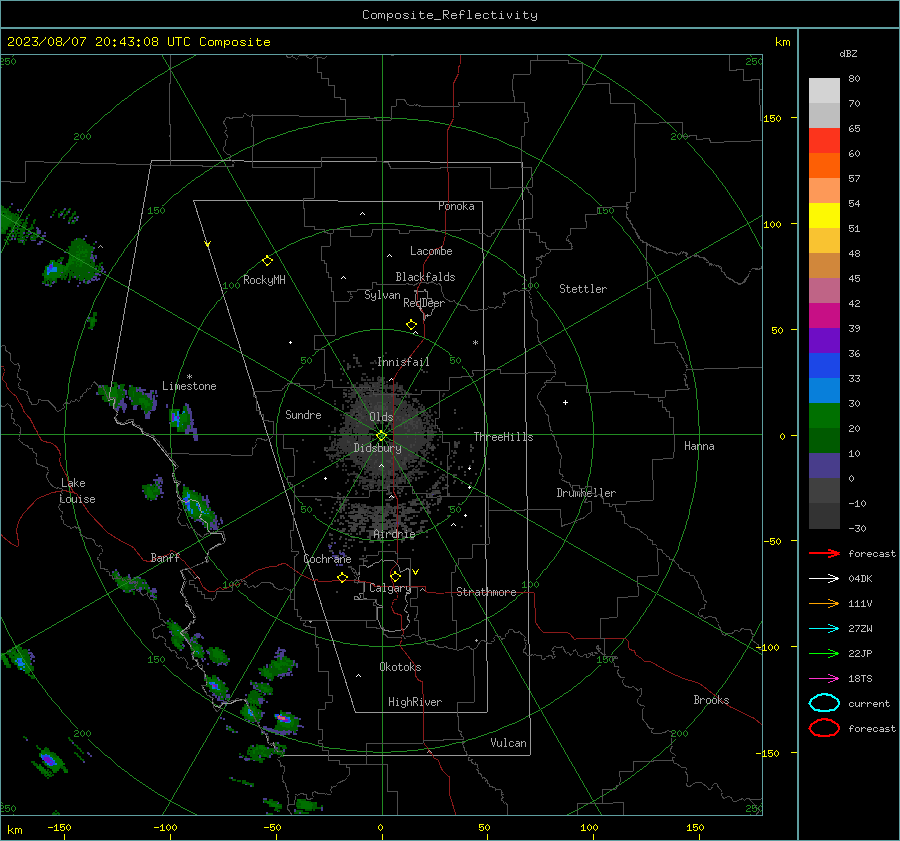Choose the blue 36-33 dBZ band
This screenshot has height=841, width=900.
824,366
